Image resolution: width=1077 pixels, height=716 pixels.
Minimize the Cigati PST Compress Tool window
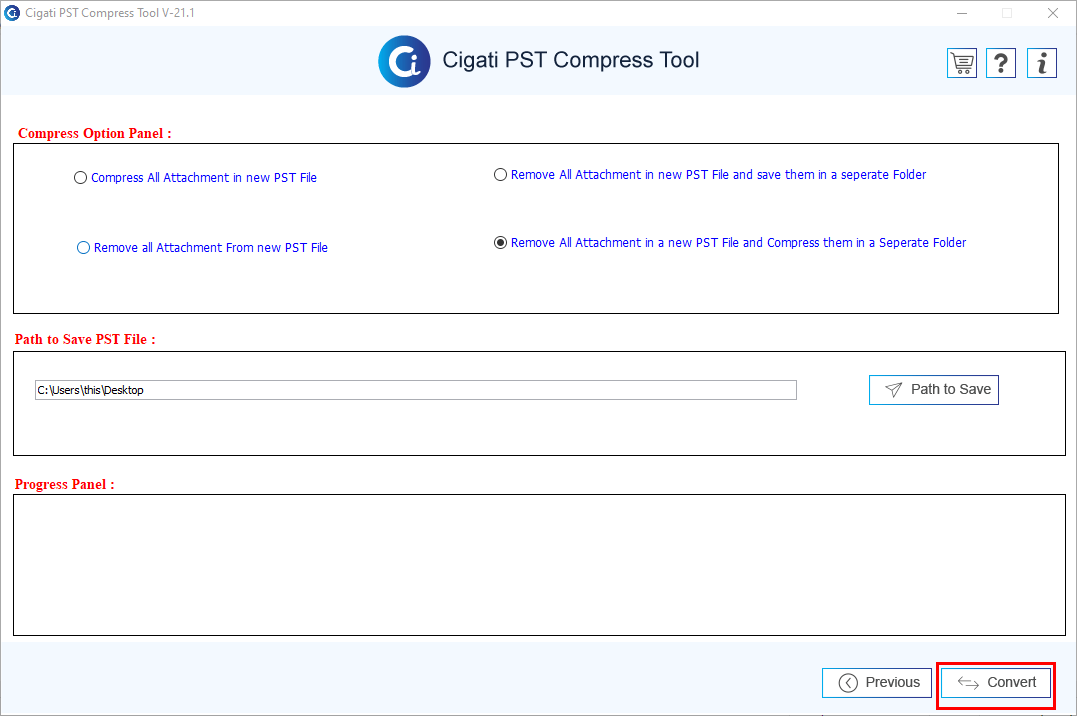pos(962,13)
